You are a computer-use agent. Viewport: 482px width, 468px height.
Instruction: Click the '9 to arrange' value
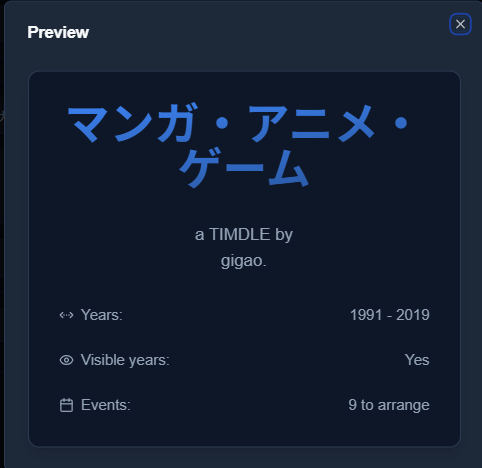click(x=389, y=405)
